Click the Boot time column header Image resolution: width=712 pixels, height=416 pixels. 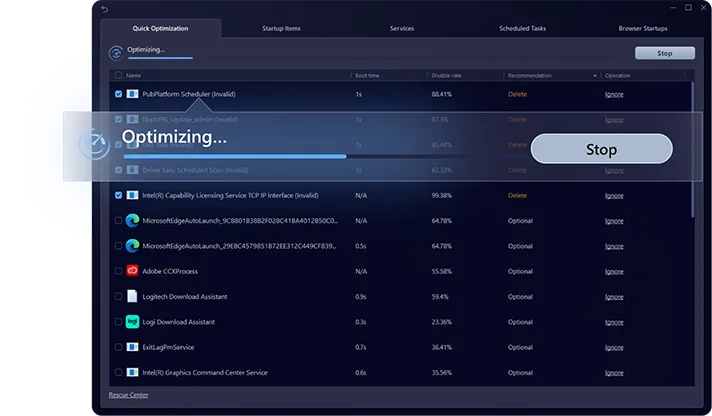[367, 75]
